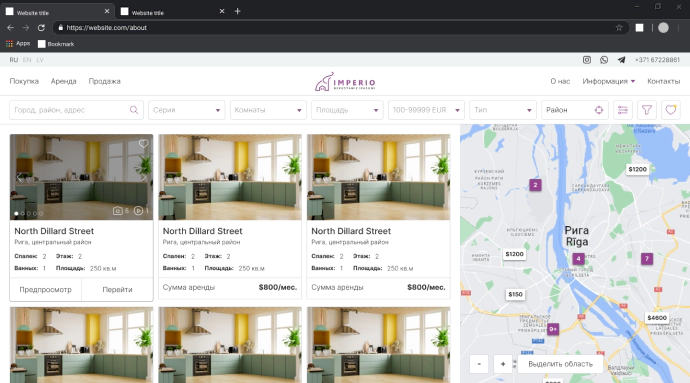Call the phone number +371 67228861

point(657,60)
